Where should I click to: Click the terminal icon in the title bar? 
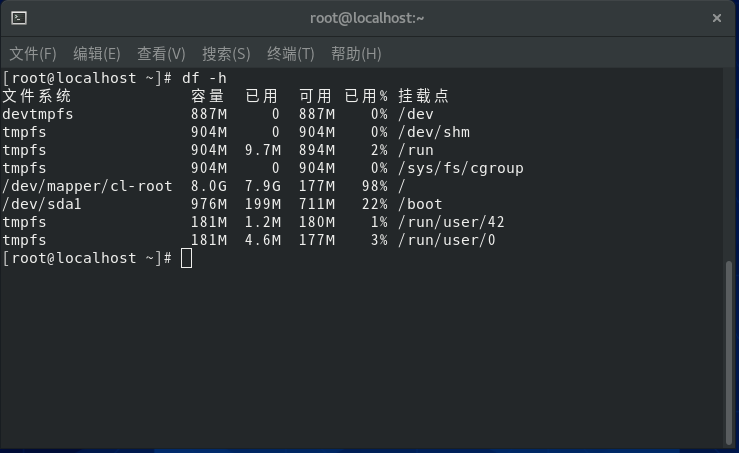tap(19, 18)
